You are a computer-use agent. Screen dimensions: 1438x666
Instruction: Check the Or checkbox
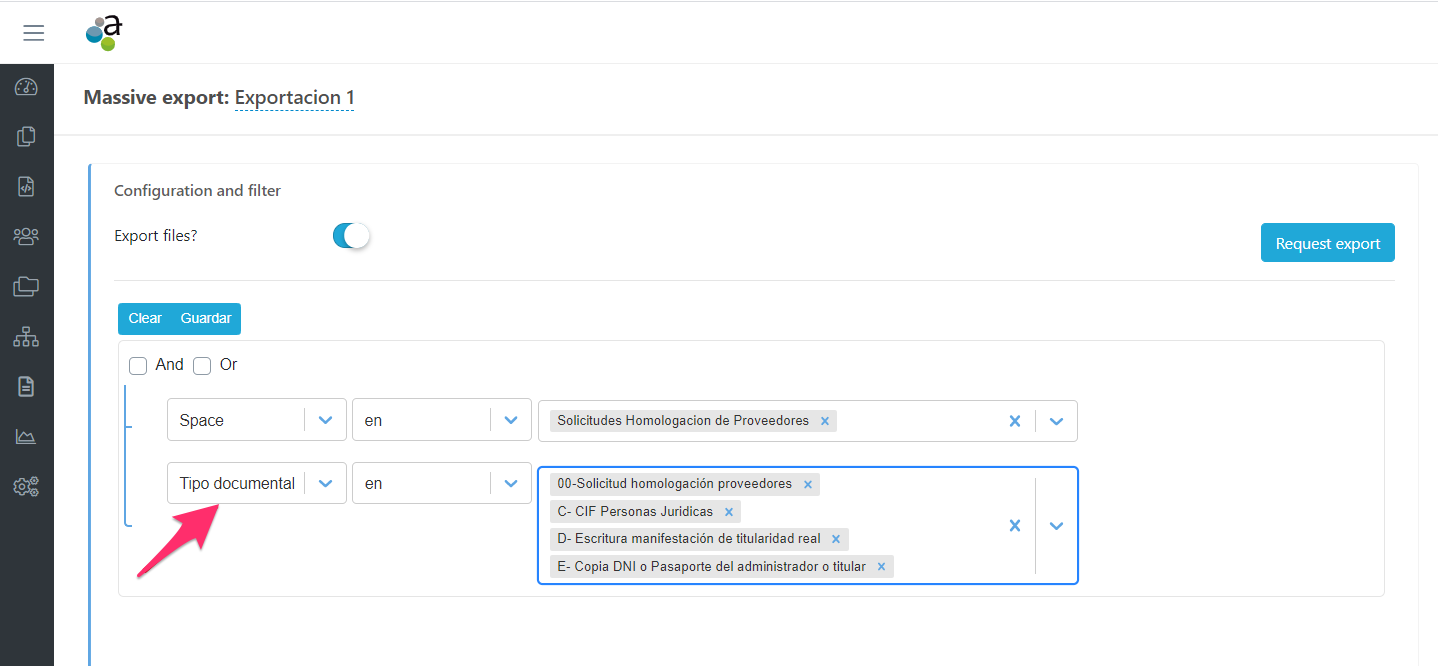pyautogui.click(x=202, y=366)
